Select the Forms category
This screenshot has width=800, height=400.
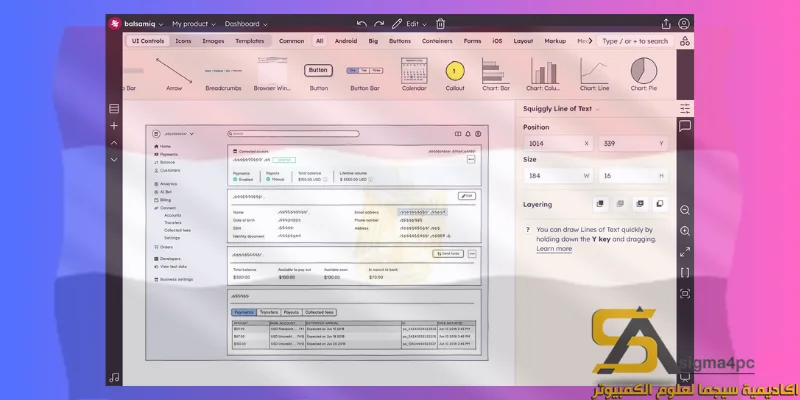472,41
